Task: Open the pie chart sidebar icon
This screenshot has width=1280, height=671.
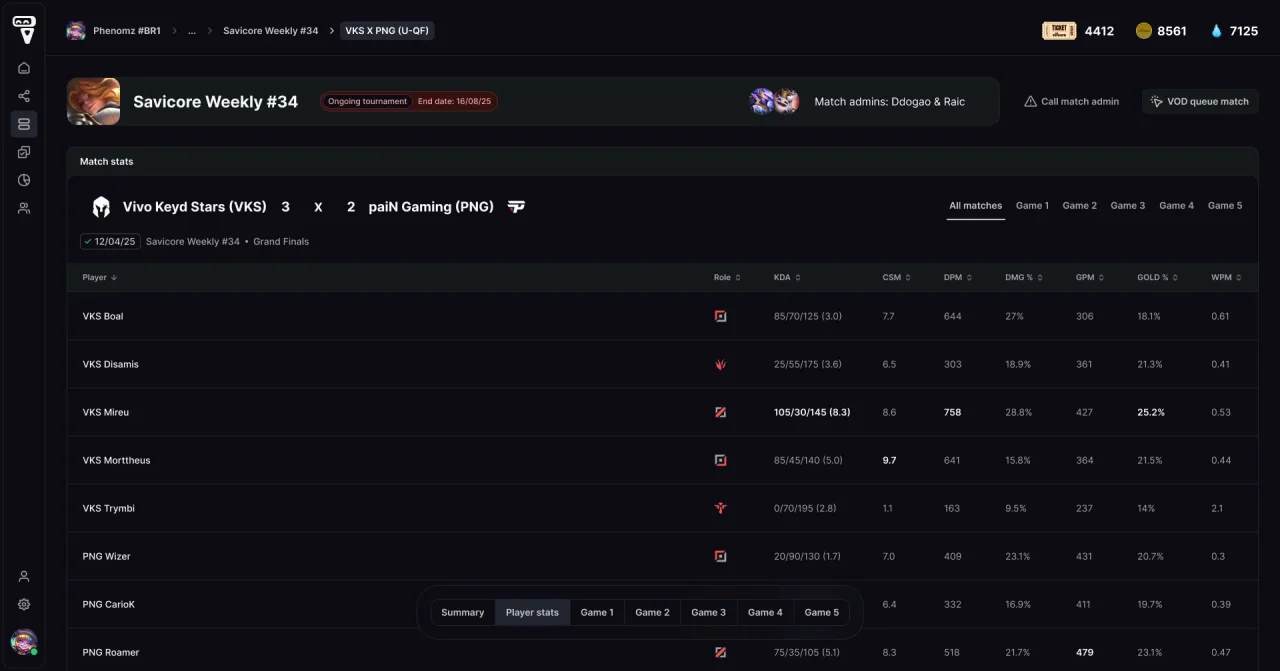Action: tap(24, 180)
